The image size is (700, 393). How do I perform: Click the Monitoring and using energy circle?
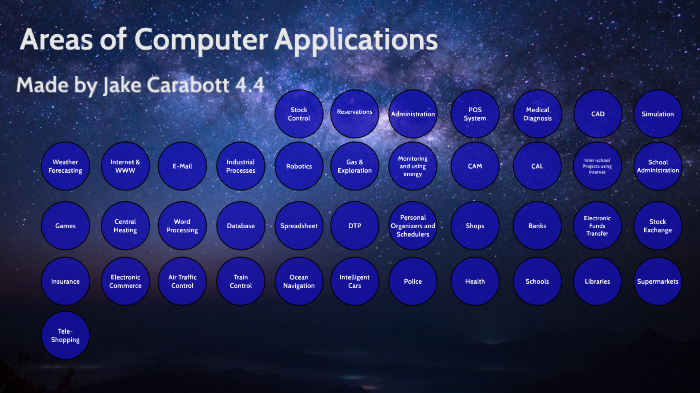click(x=413, y=166)
